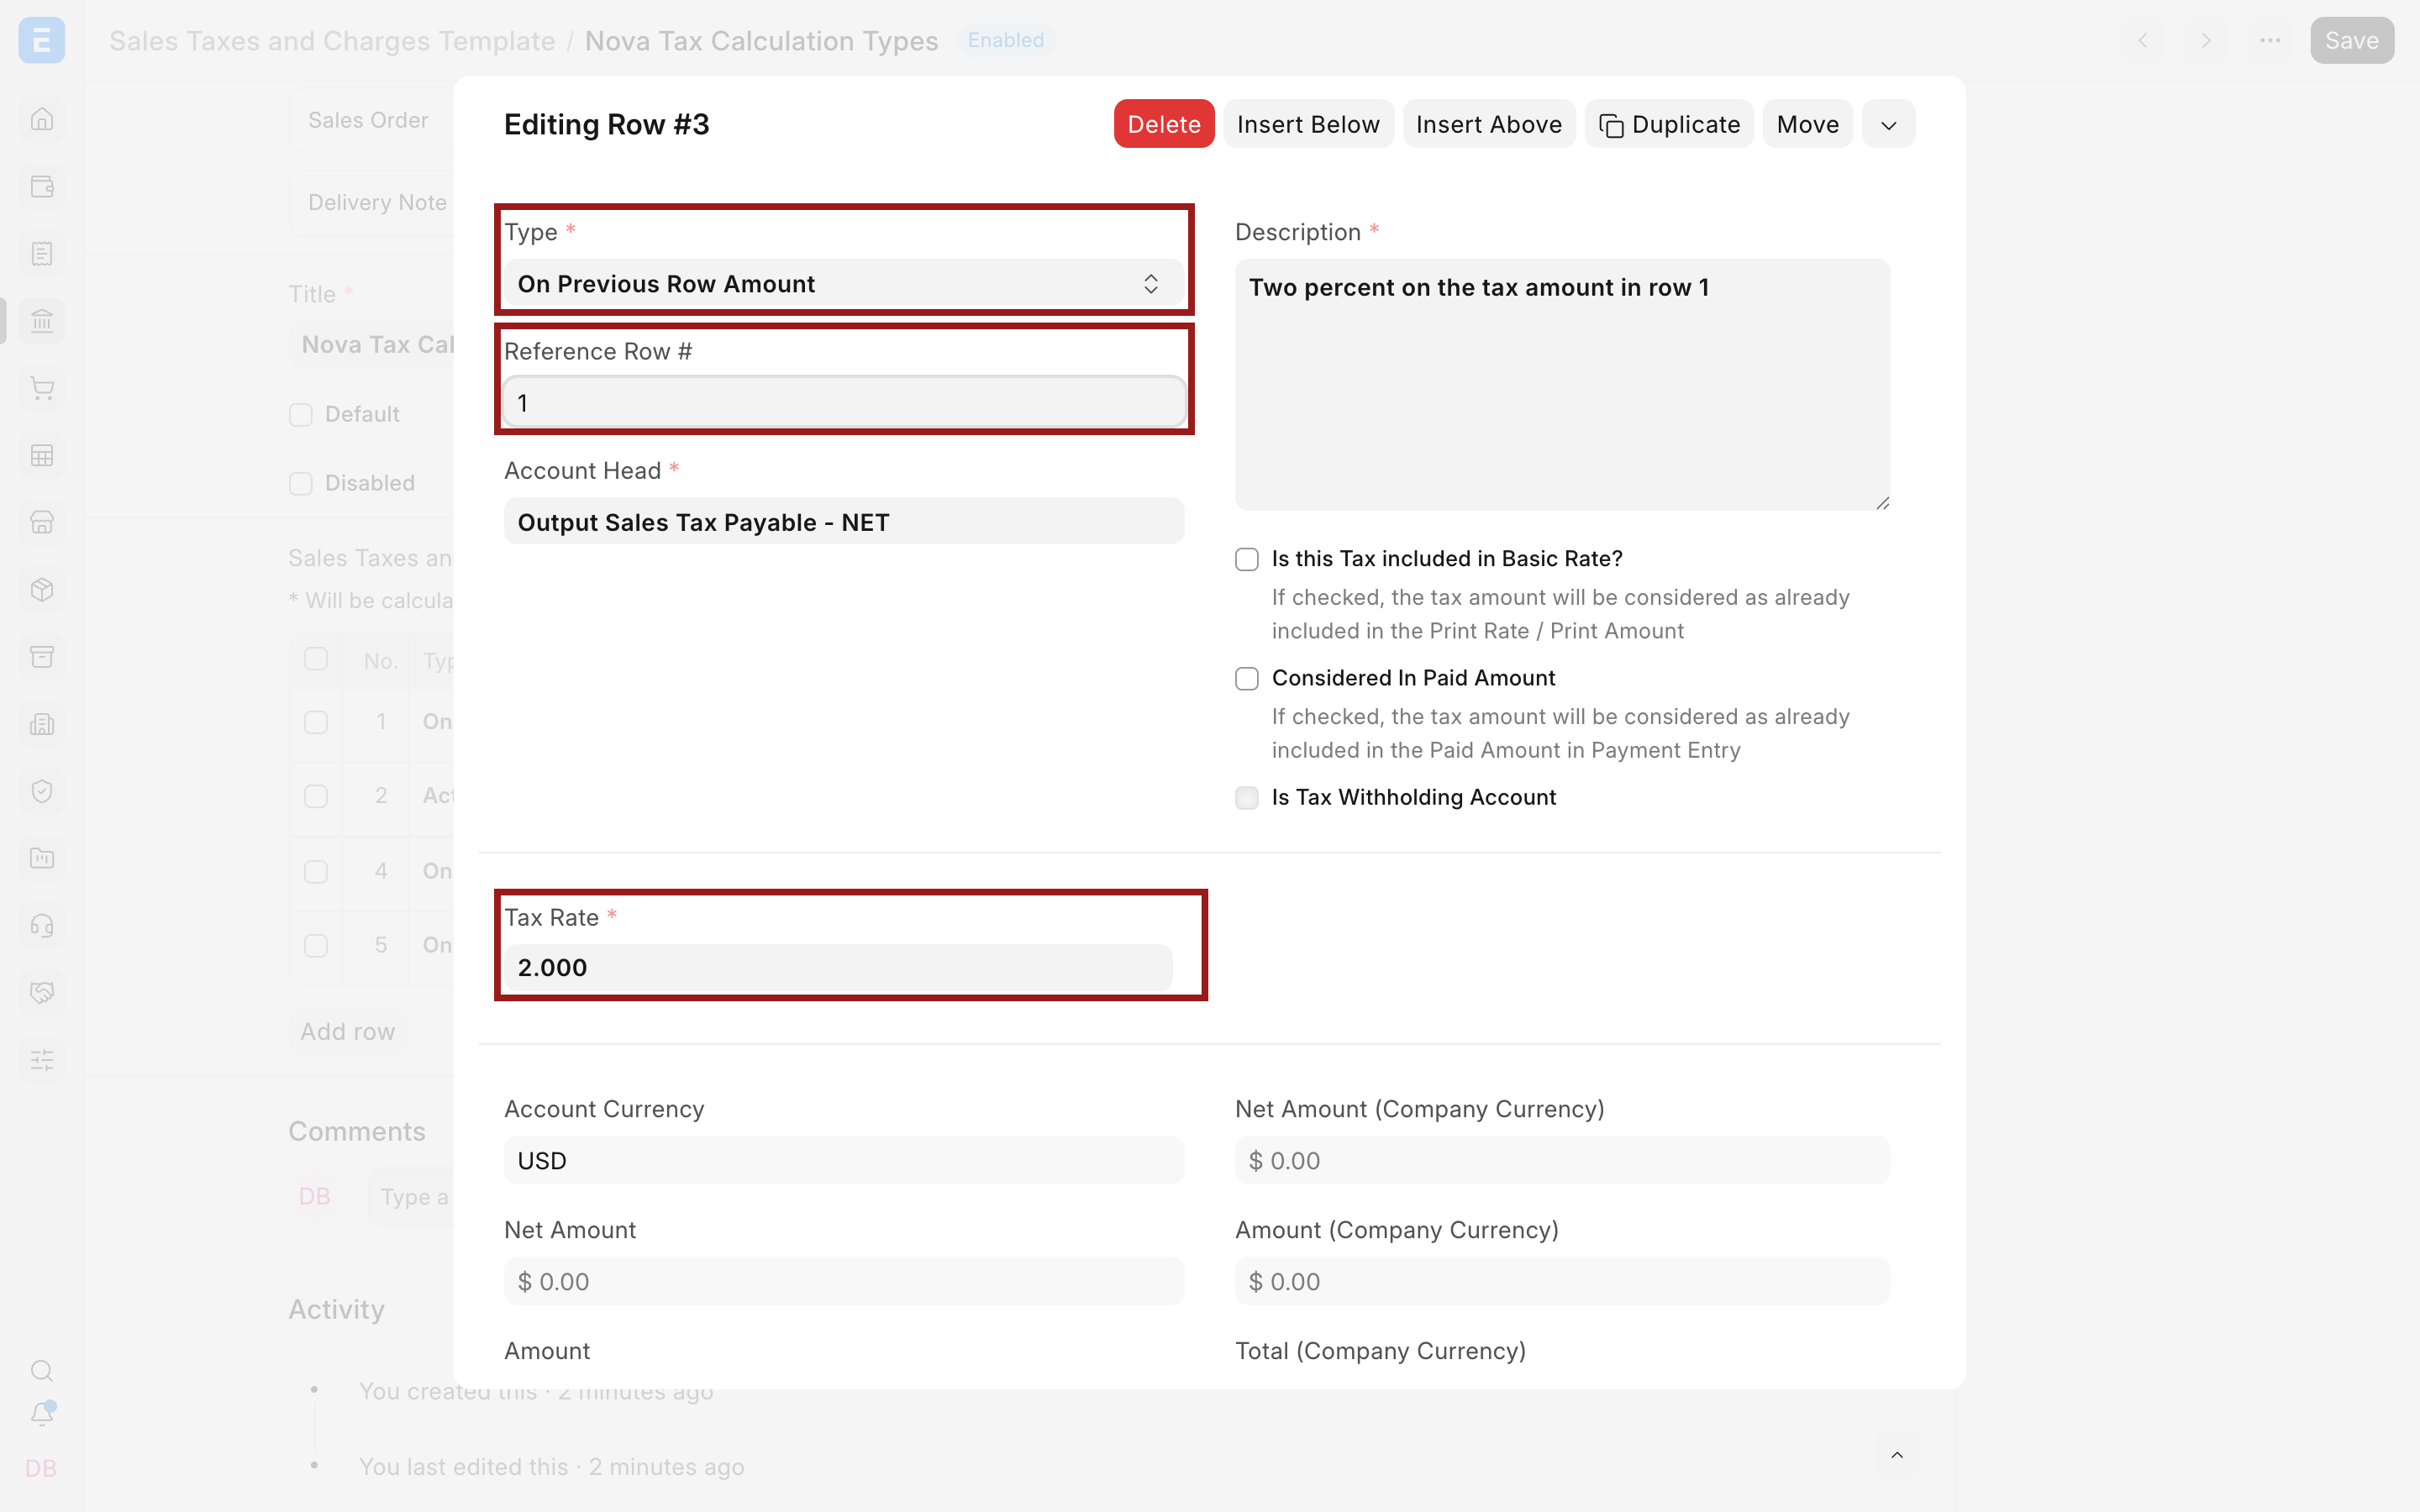Click the Delivery Note connection link
This screenshot has height=1512, width=2420.
[377, 203]
